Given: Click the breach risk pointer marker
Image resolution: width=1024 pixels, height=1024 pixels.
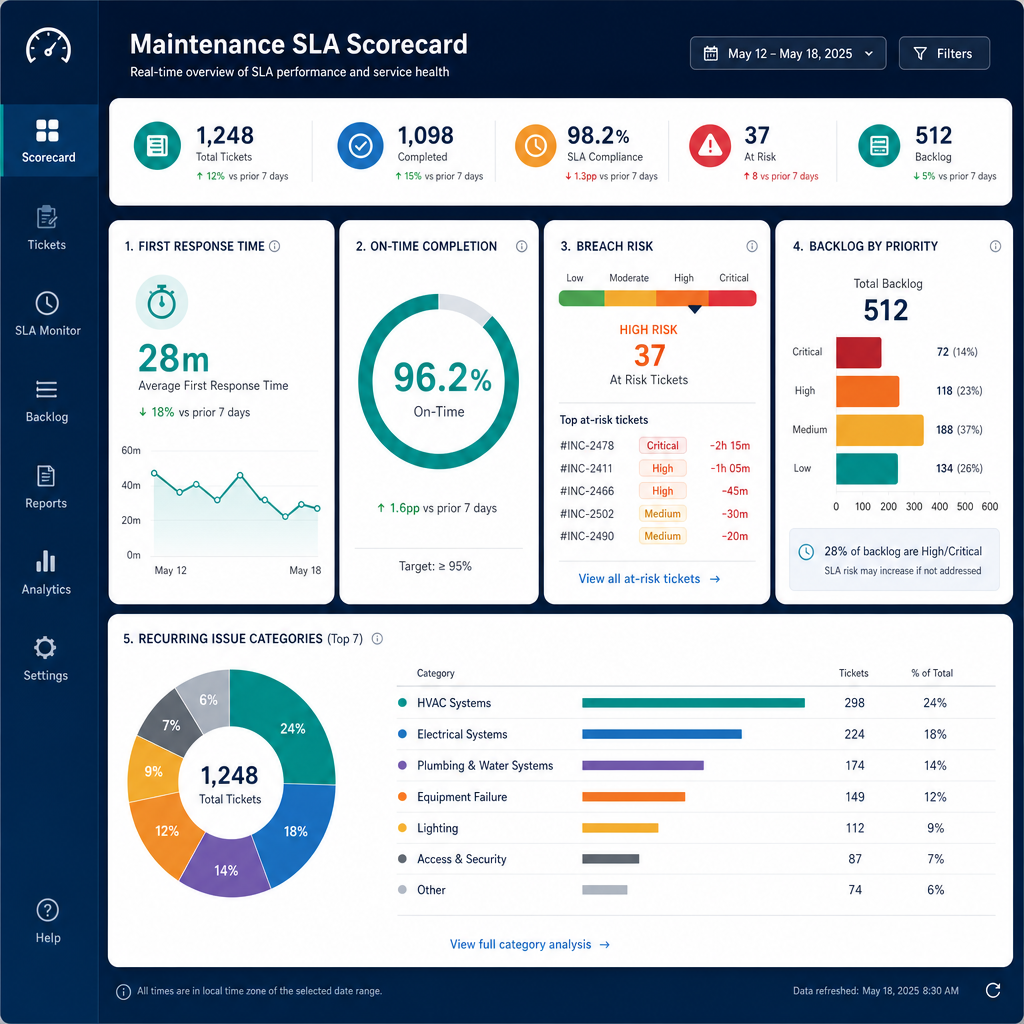Looking at the screenshot, I should coord(695,309).
